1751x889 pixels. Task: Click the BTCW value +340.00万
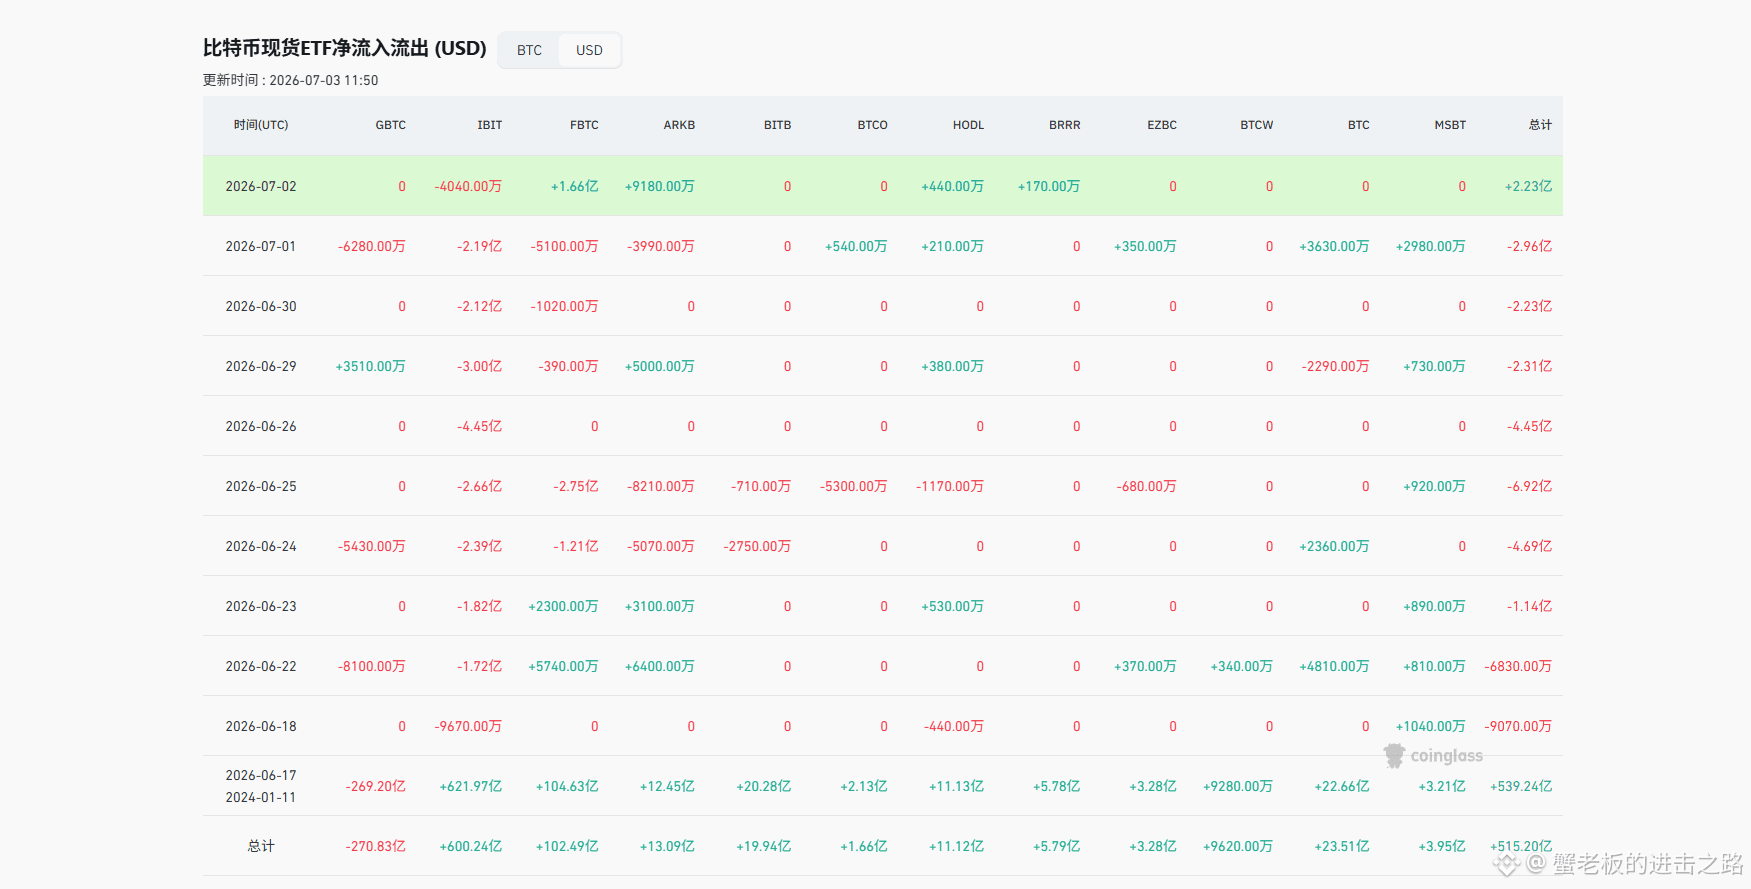pos(1241,666)
